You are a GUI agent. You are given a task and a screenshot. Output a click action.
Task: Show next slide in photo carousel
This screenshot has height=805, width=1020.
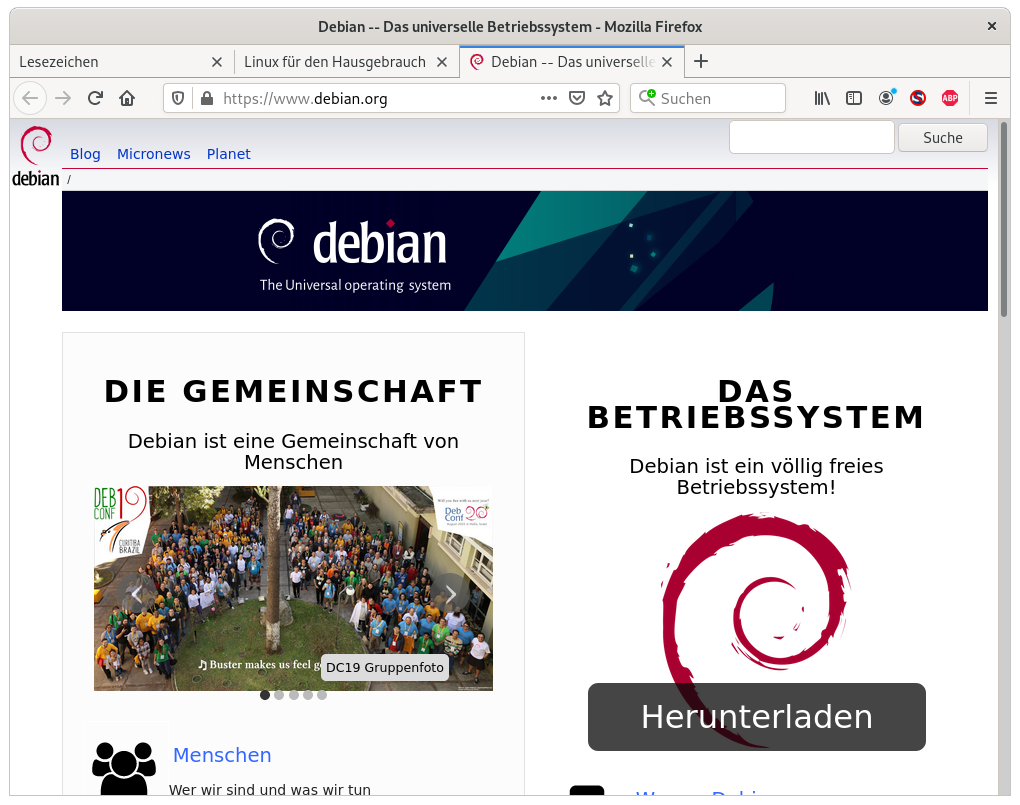[x=450, y=594]
